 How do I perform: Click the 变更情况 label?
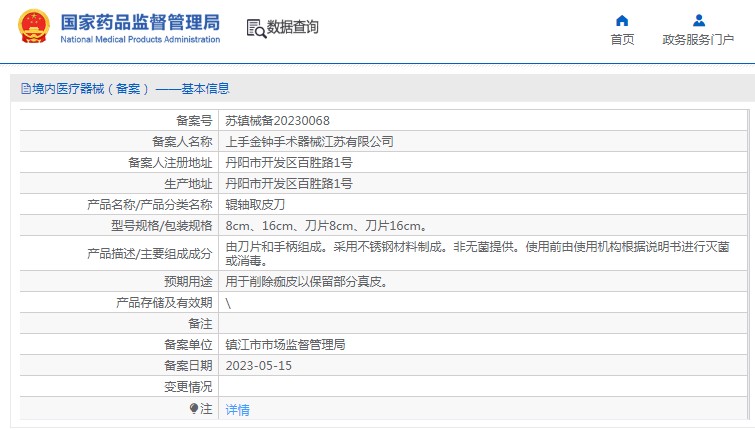tap(188, 387)
